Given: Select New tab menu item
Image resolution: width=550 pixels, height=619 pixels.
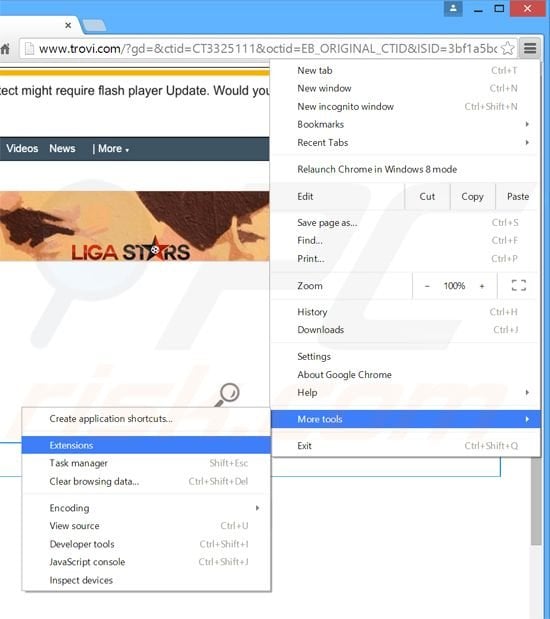Looking at the screenshot, I should tap(405, 70).
